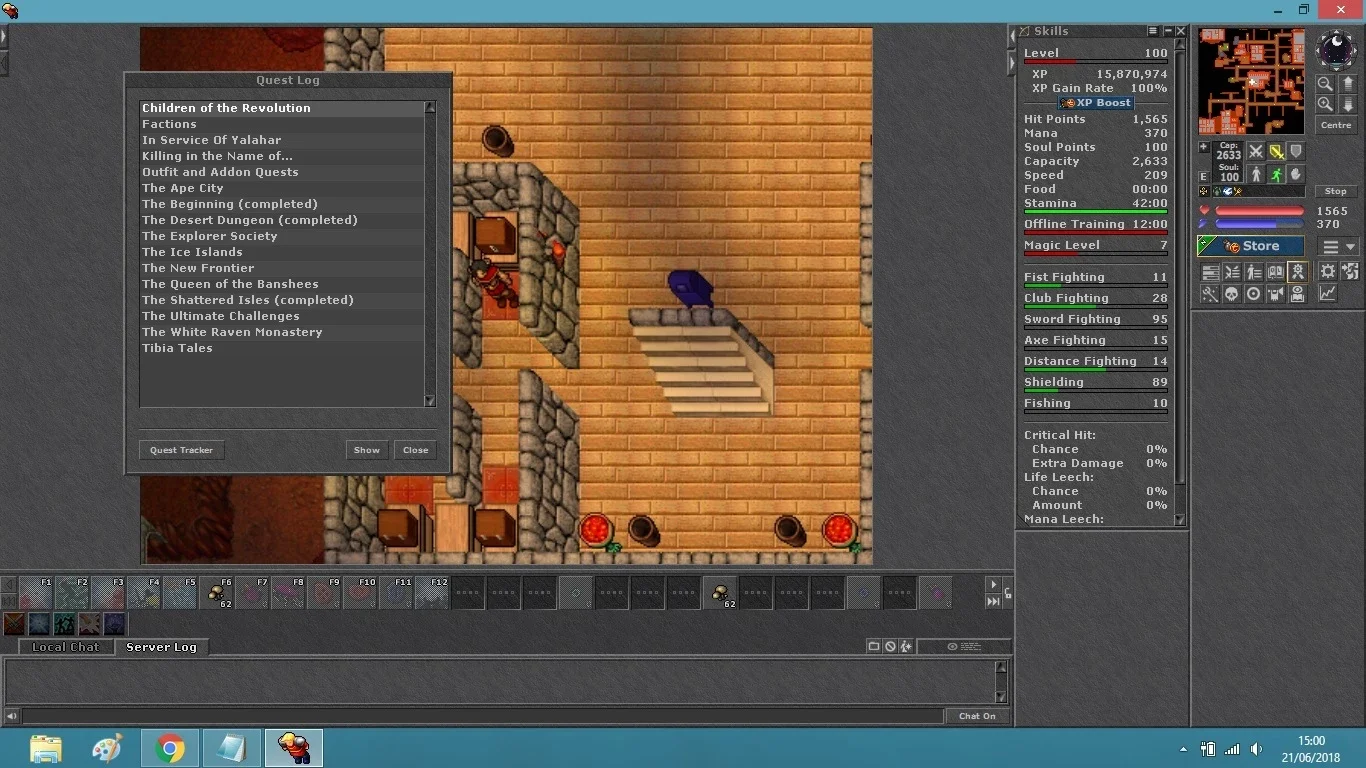The height and width of the screenshot is (768, 1366).
Task: Click the red health bar
Action: (x=1260, y=211)
